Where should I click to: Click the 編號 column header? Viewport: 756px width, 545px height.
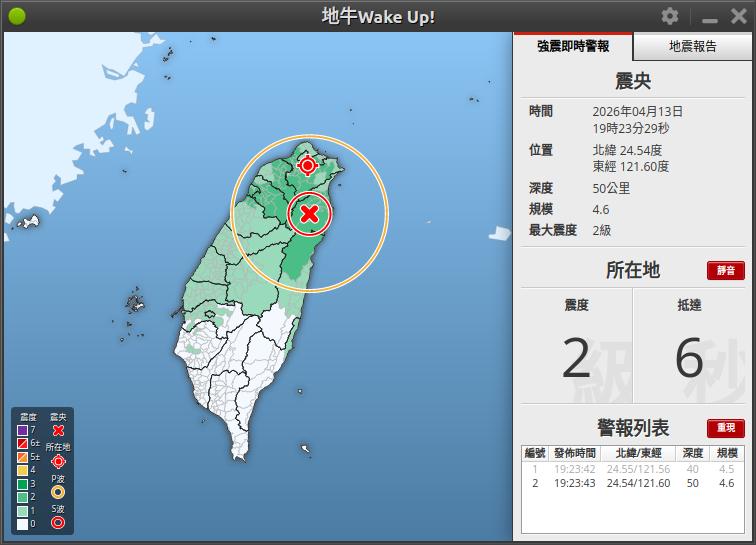535,453
